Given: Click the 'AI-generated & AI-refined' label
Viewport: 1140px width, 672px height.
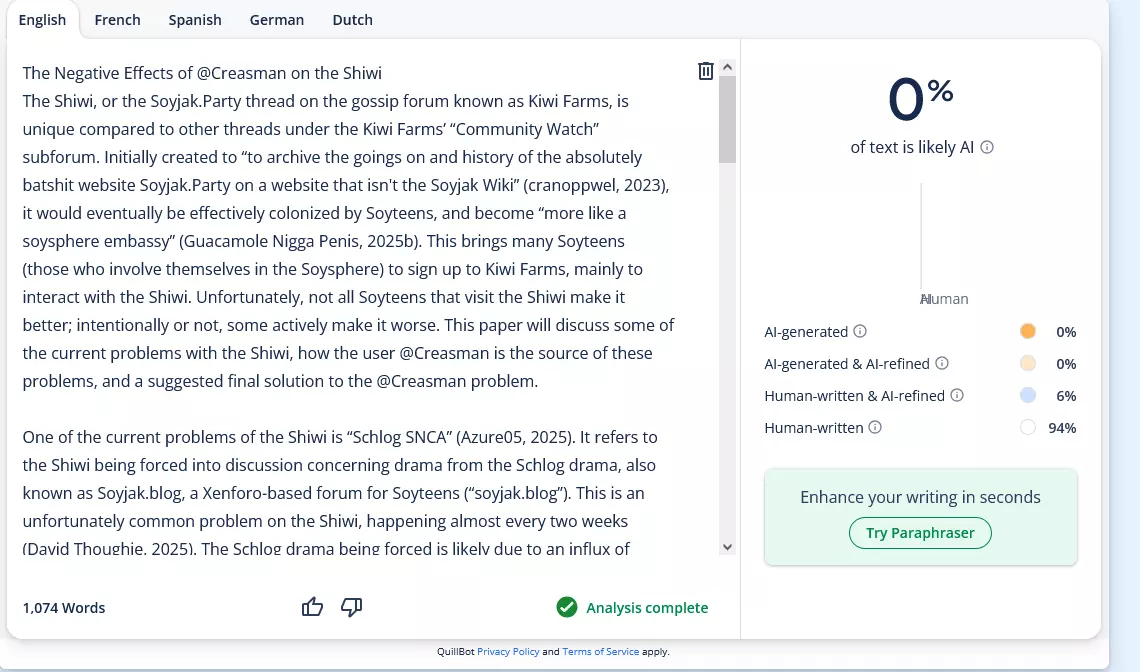Looking at the screenshot, I should [x=847, y=364].
